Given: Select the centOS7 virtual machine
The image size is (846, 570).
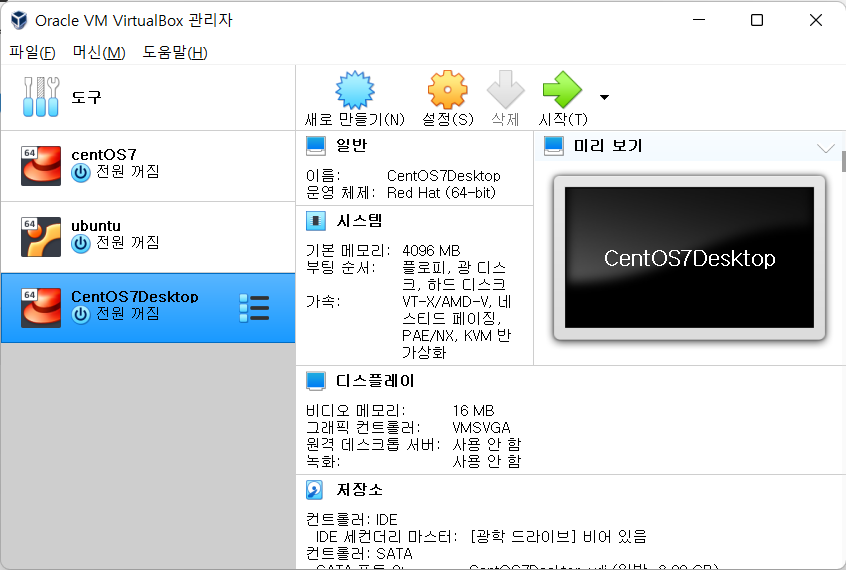Looking at the screenshot, I should [148, 166].
